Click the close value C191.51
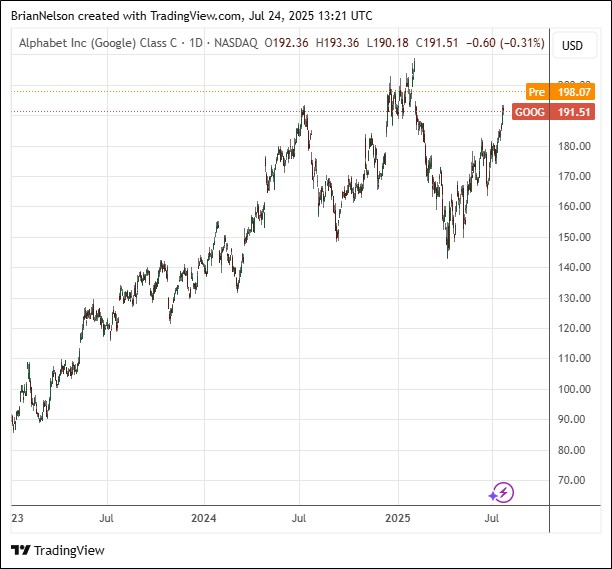612x569 pixels. pyautogui.click(x=437, y=43)
